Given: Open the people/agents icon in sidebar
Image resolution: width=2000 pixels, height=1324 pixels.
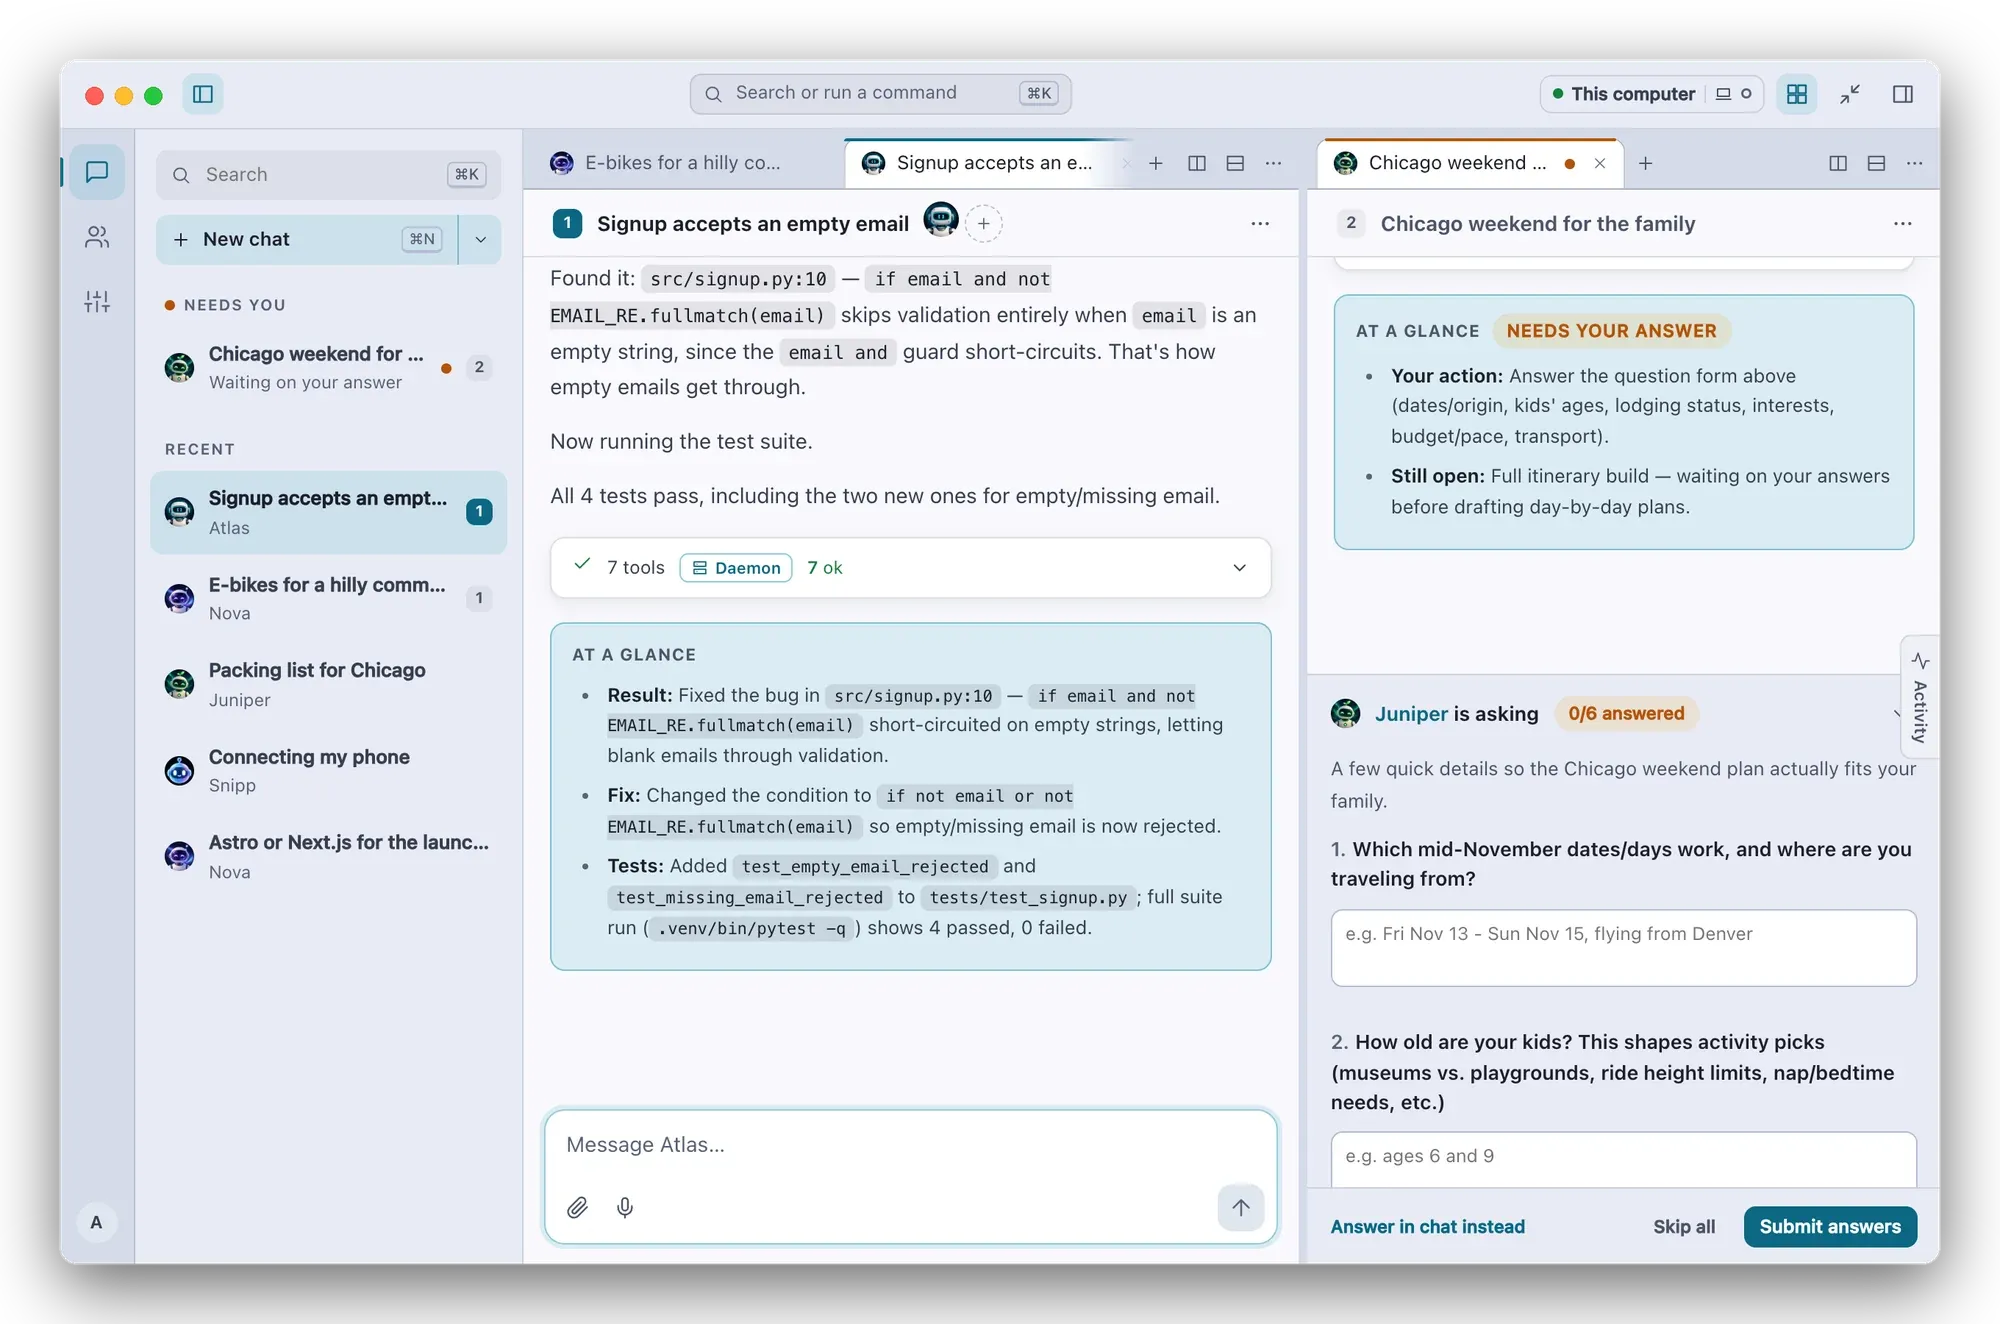Looking at the screenshot, I should [97, 237].
